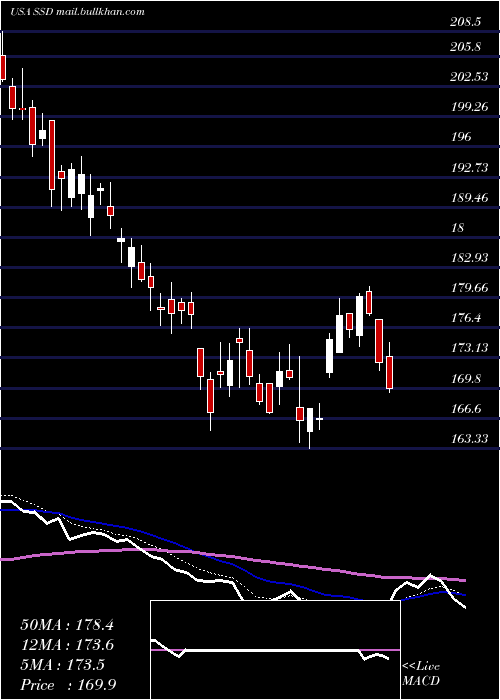Click the last red candlestick near 169.8
Screen dimensions: 500x700
[390, 372]
